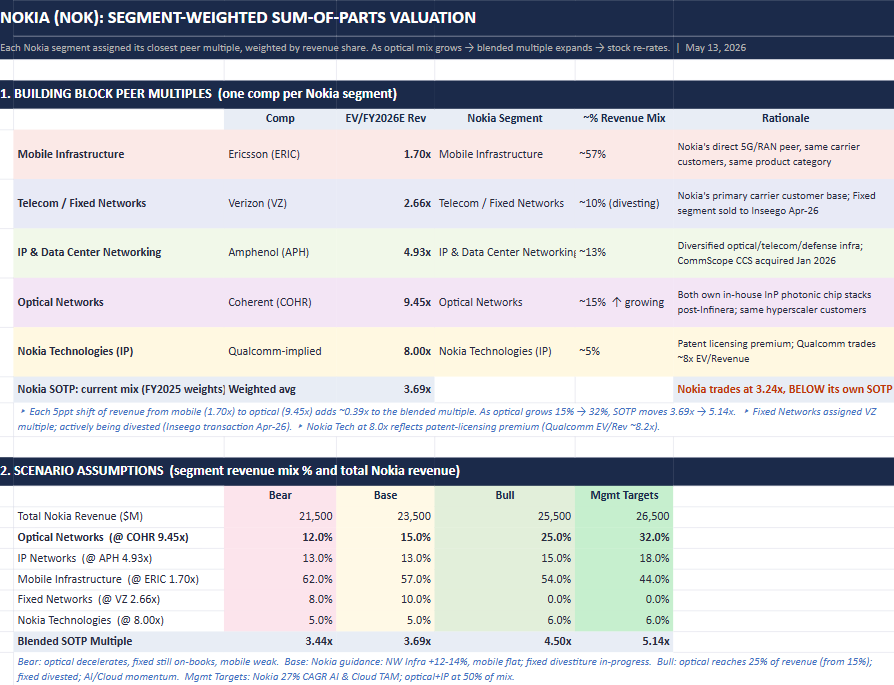This screenshot has width=894, height=685.
Task: Click the 8.00x Qualcomm-implied multiple
Action: [417, 351]
